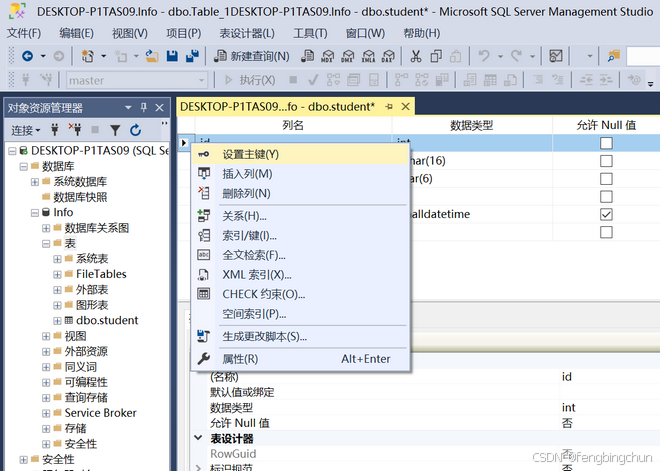The width and height of the screenshot is (660, 471).
Task: Open the 文件(F) menu
Action: pos(24,33)
